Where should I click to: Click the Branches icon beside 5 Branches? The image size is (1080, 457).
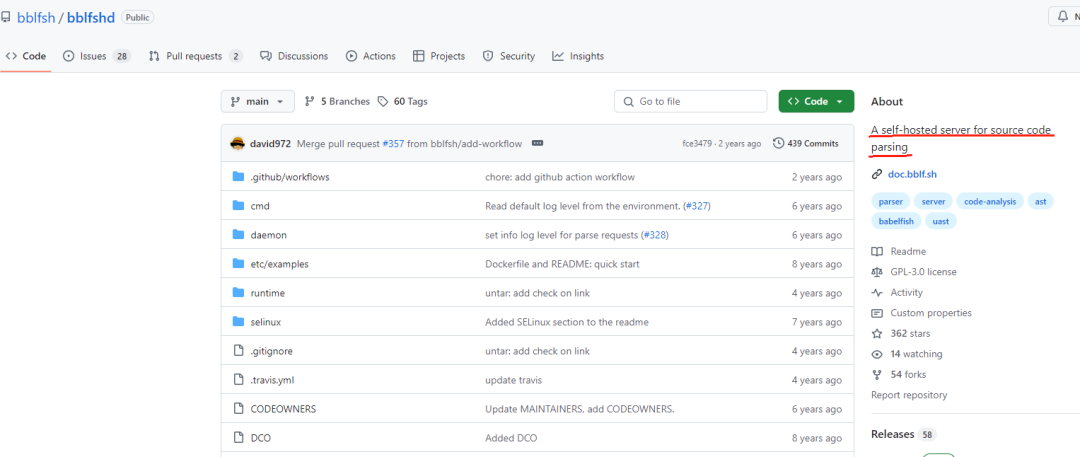pos(310,101)
